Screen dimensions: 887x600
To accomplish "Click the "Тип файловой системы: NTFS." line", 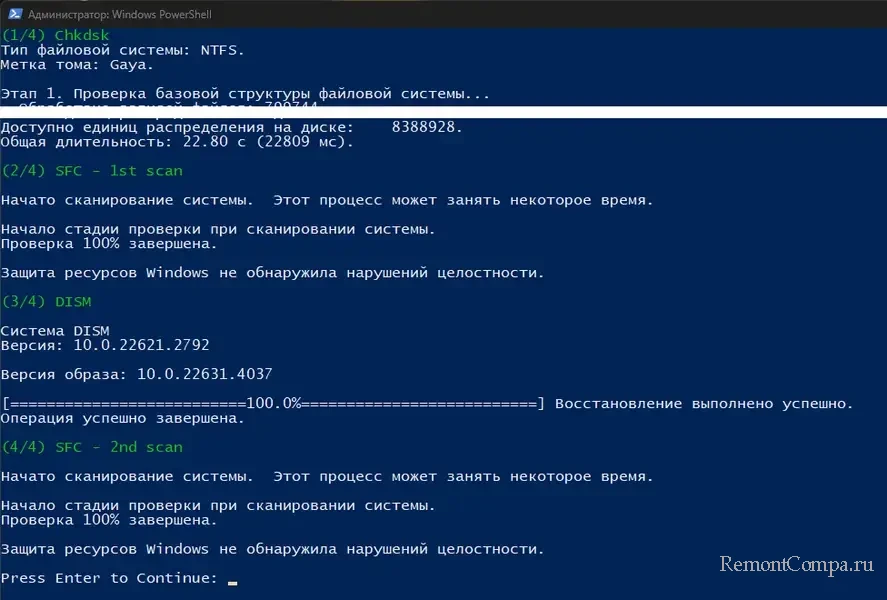I will pyautogui.click(x=122, y=50).
